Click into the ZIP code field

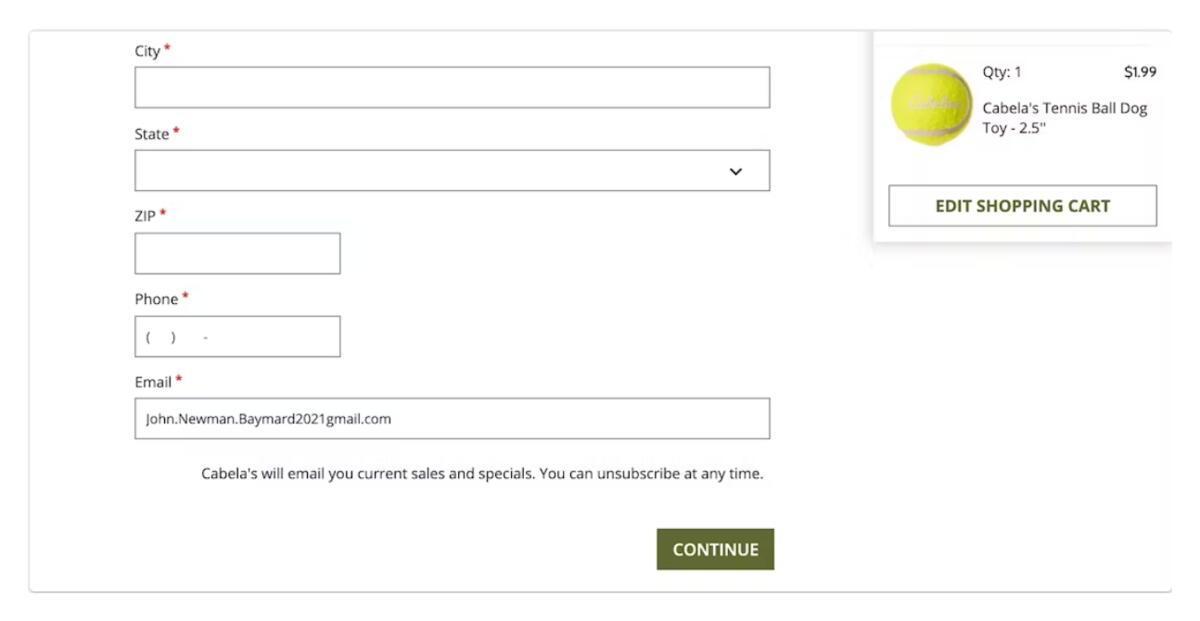pos(237,253)
